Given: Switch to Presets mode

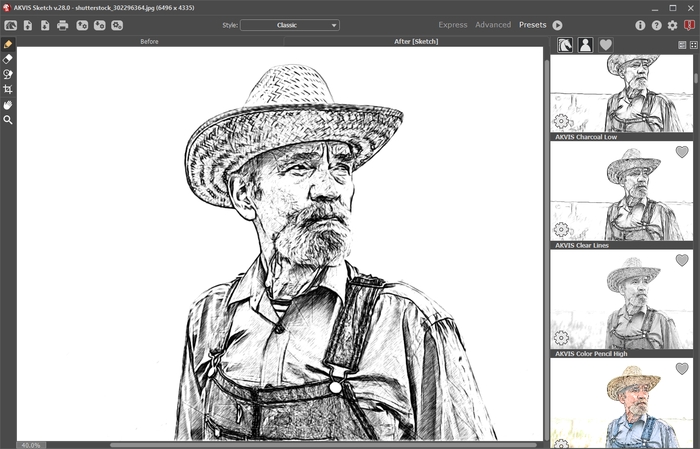Looking at the screenshot, I should tap(533, 25).
